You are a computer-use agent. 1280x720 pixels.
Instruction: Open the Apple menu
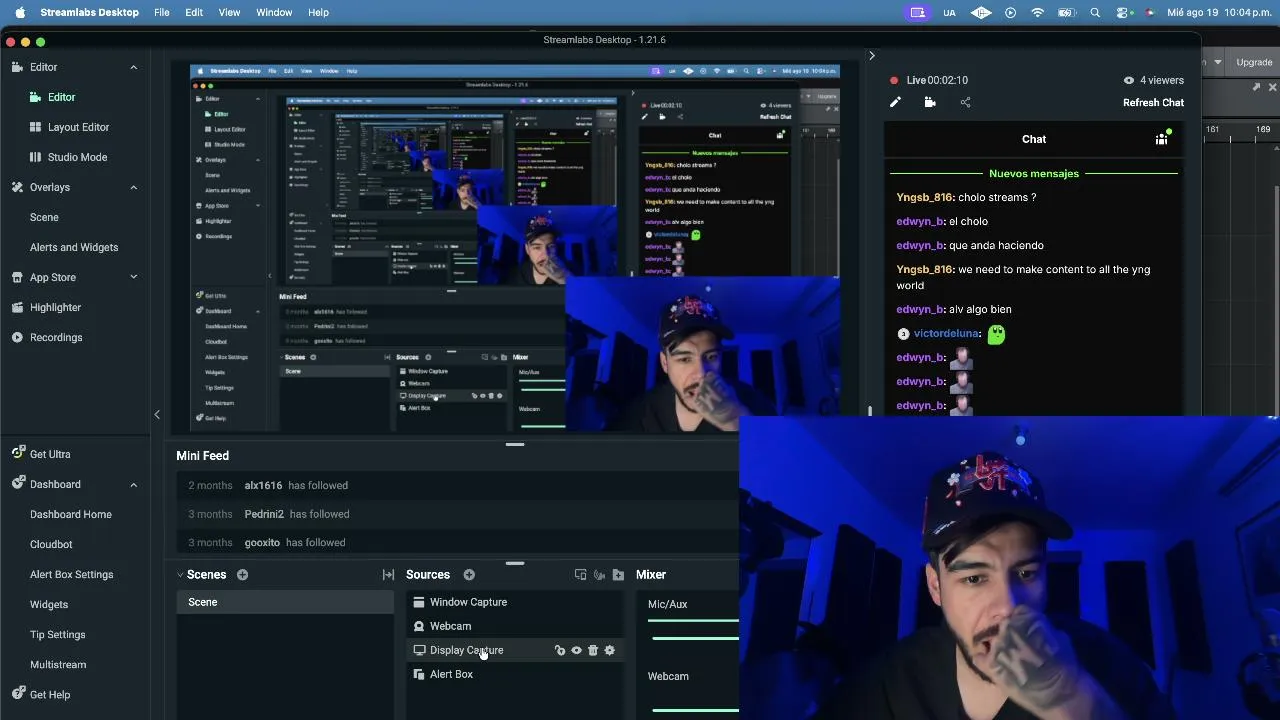click(x=19, y=12)
